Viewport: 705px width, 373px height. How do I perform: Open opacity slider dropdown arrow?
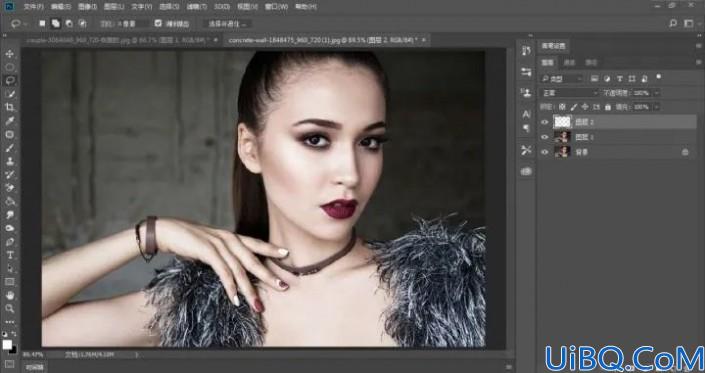(x=657, y=93)
